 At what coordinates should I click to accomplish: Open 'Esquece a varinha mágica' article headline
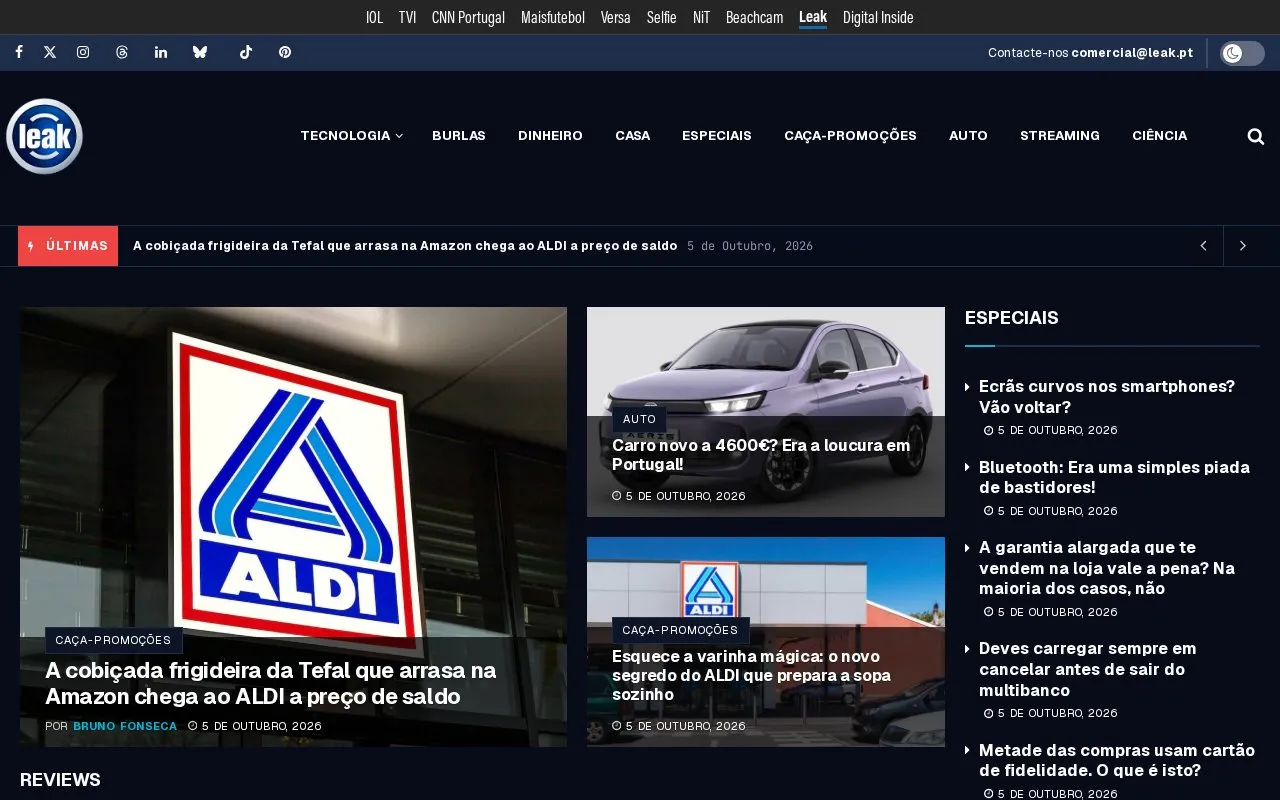pyautogui.click(x=751, y=675)
